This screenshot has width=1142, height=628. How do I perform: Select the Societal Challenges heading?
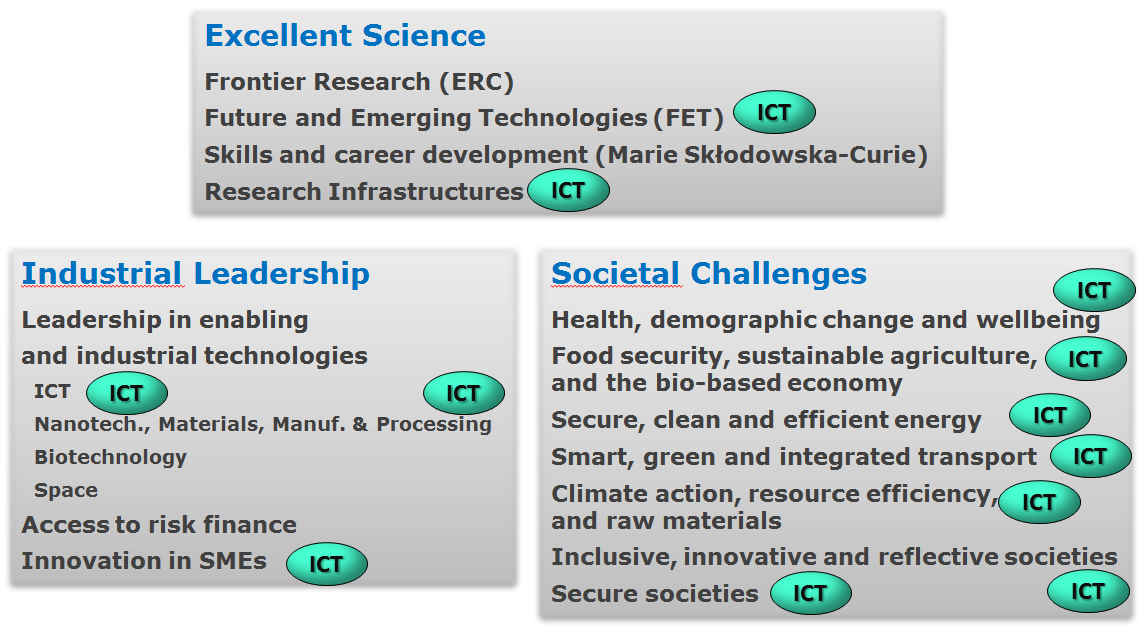point(709,274)
